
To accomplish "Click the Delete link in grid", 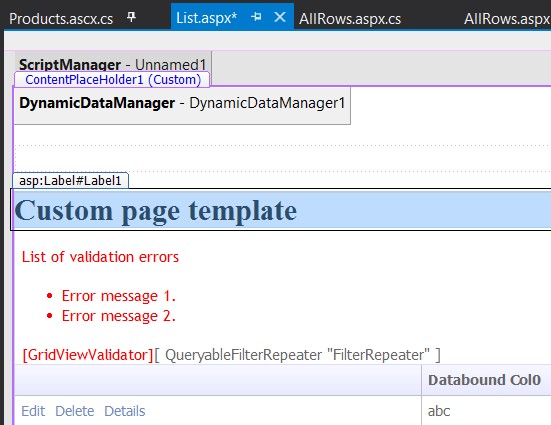I will [74, 411].
